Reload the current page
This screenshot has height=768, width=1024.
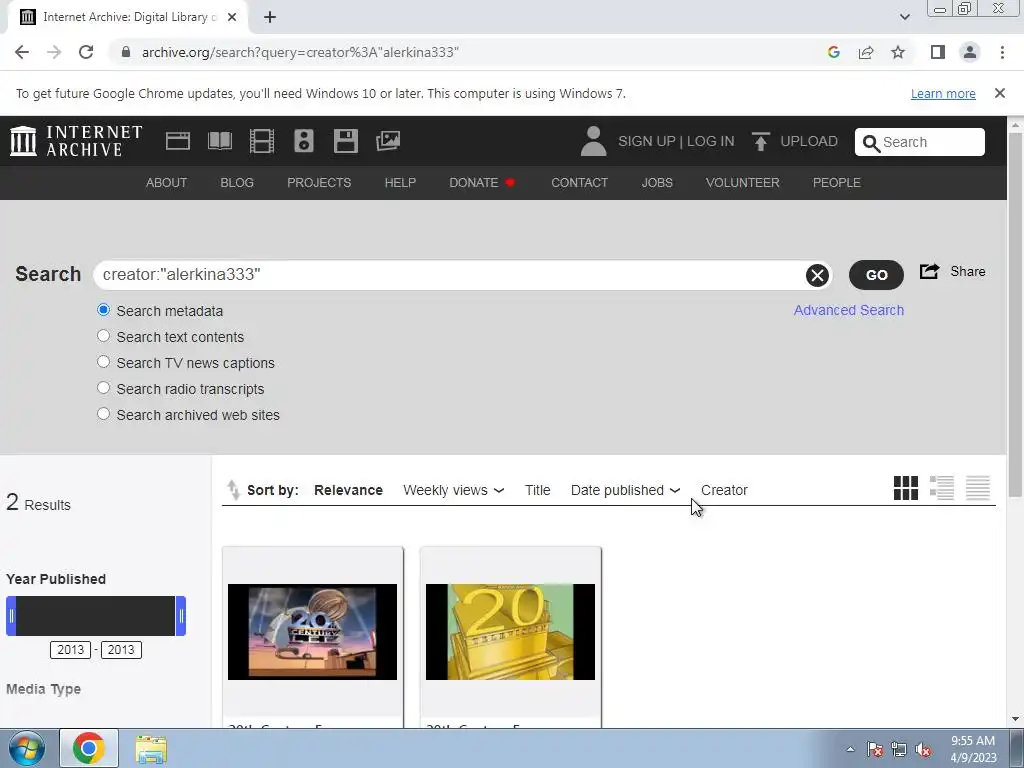[x=86, y=52]
